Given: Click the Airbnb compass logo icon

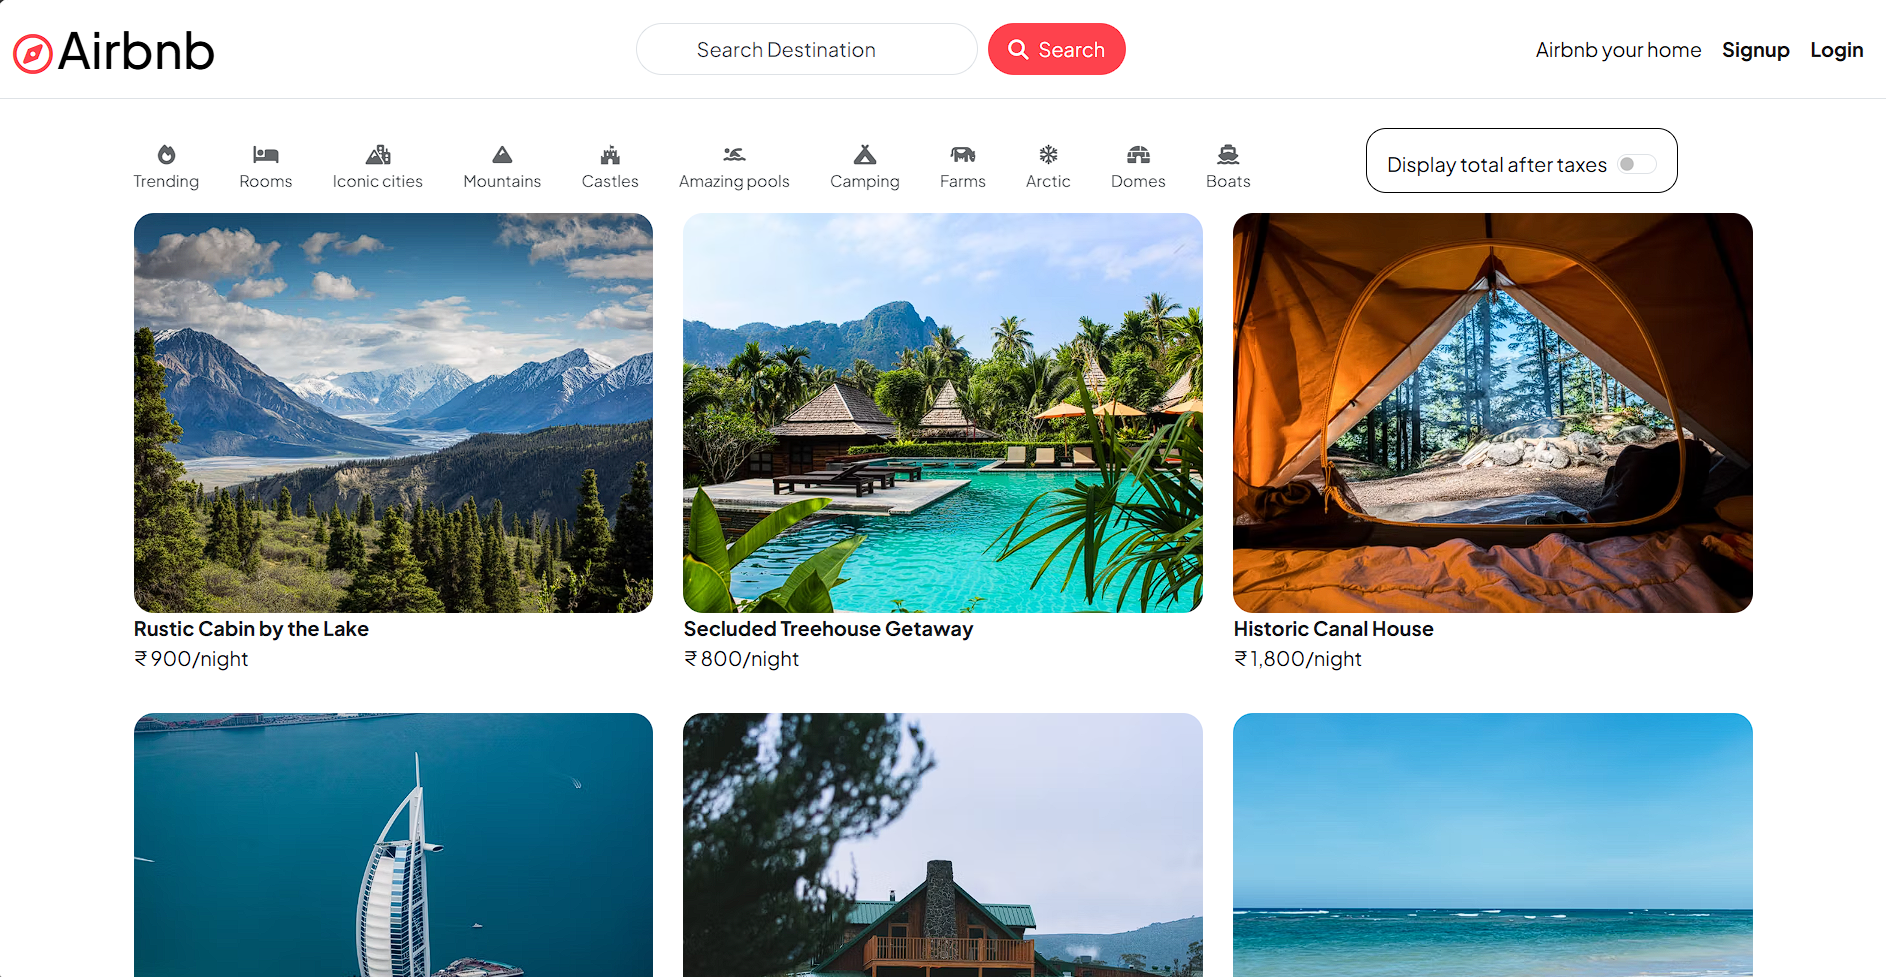Looking at the screenshot, I should 33,53.
